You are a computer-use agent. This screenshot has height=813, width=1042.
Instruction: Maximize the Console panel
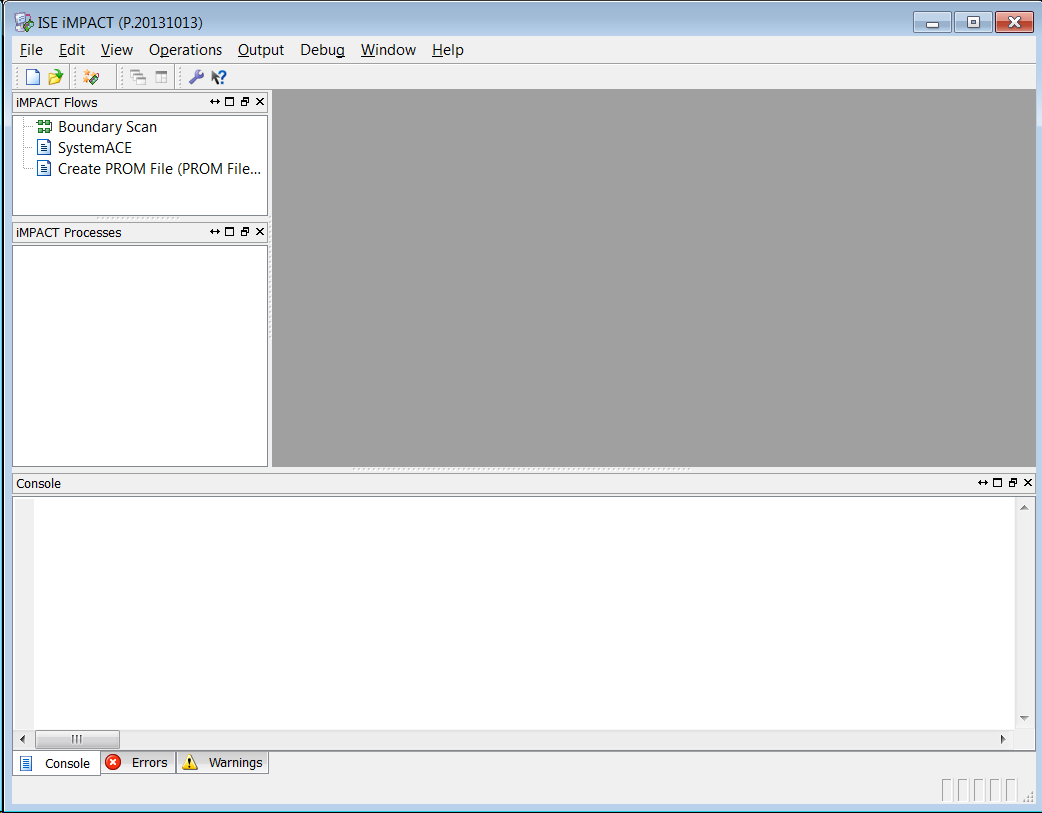[x=997, y=483]
